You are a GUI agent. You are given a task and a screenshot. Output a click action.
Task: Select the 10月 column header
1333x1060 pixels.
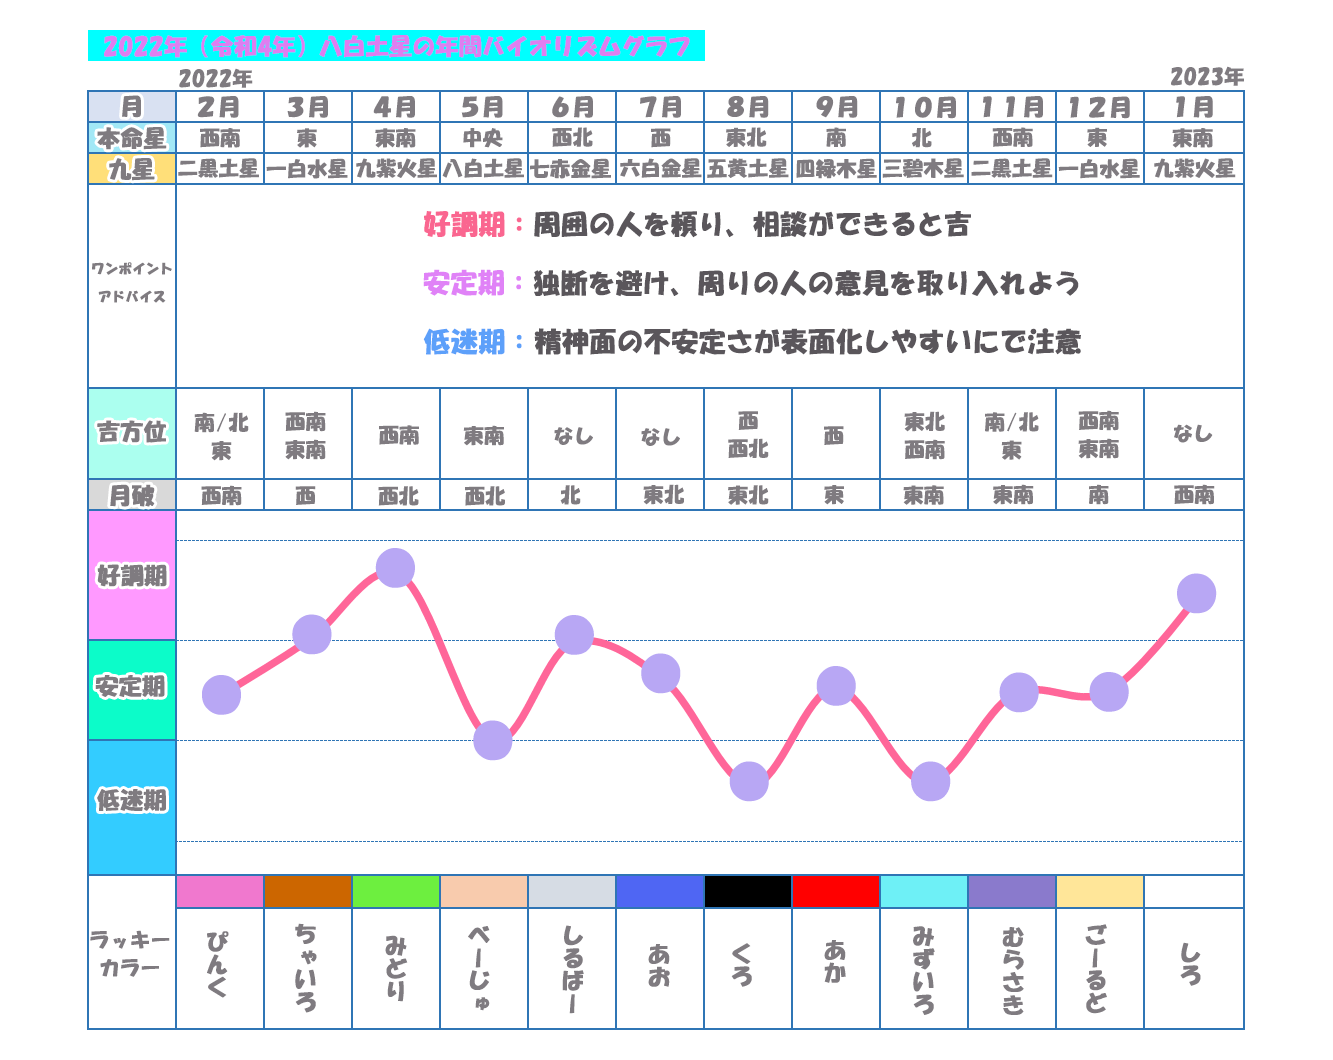(x=924, y=107)
